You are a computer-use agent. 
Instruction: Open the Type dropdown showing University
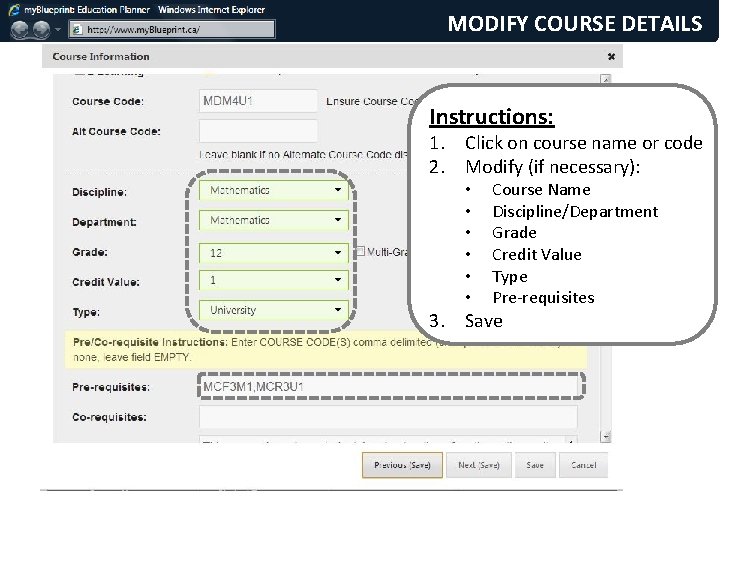(273, 310)
